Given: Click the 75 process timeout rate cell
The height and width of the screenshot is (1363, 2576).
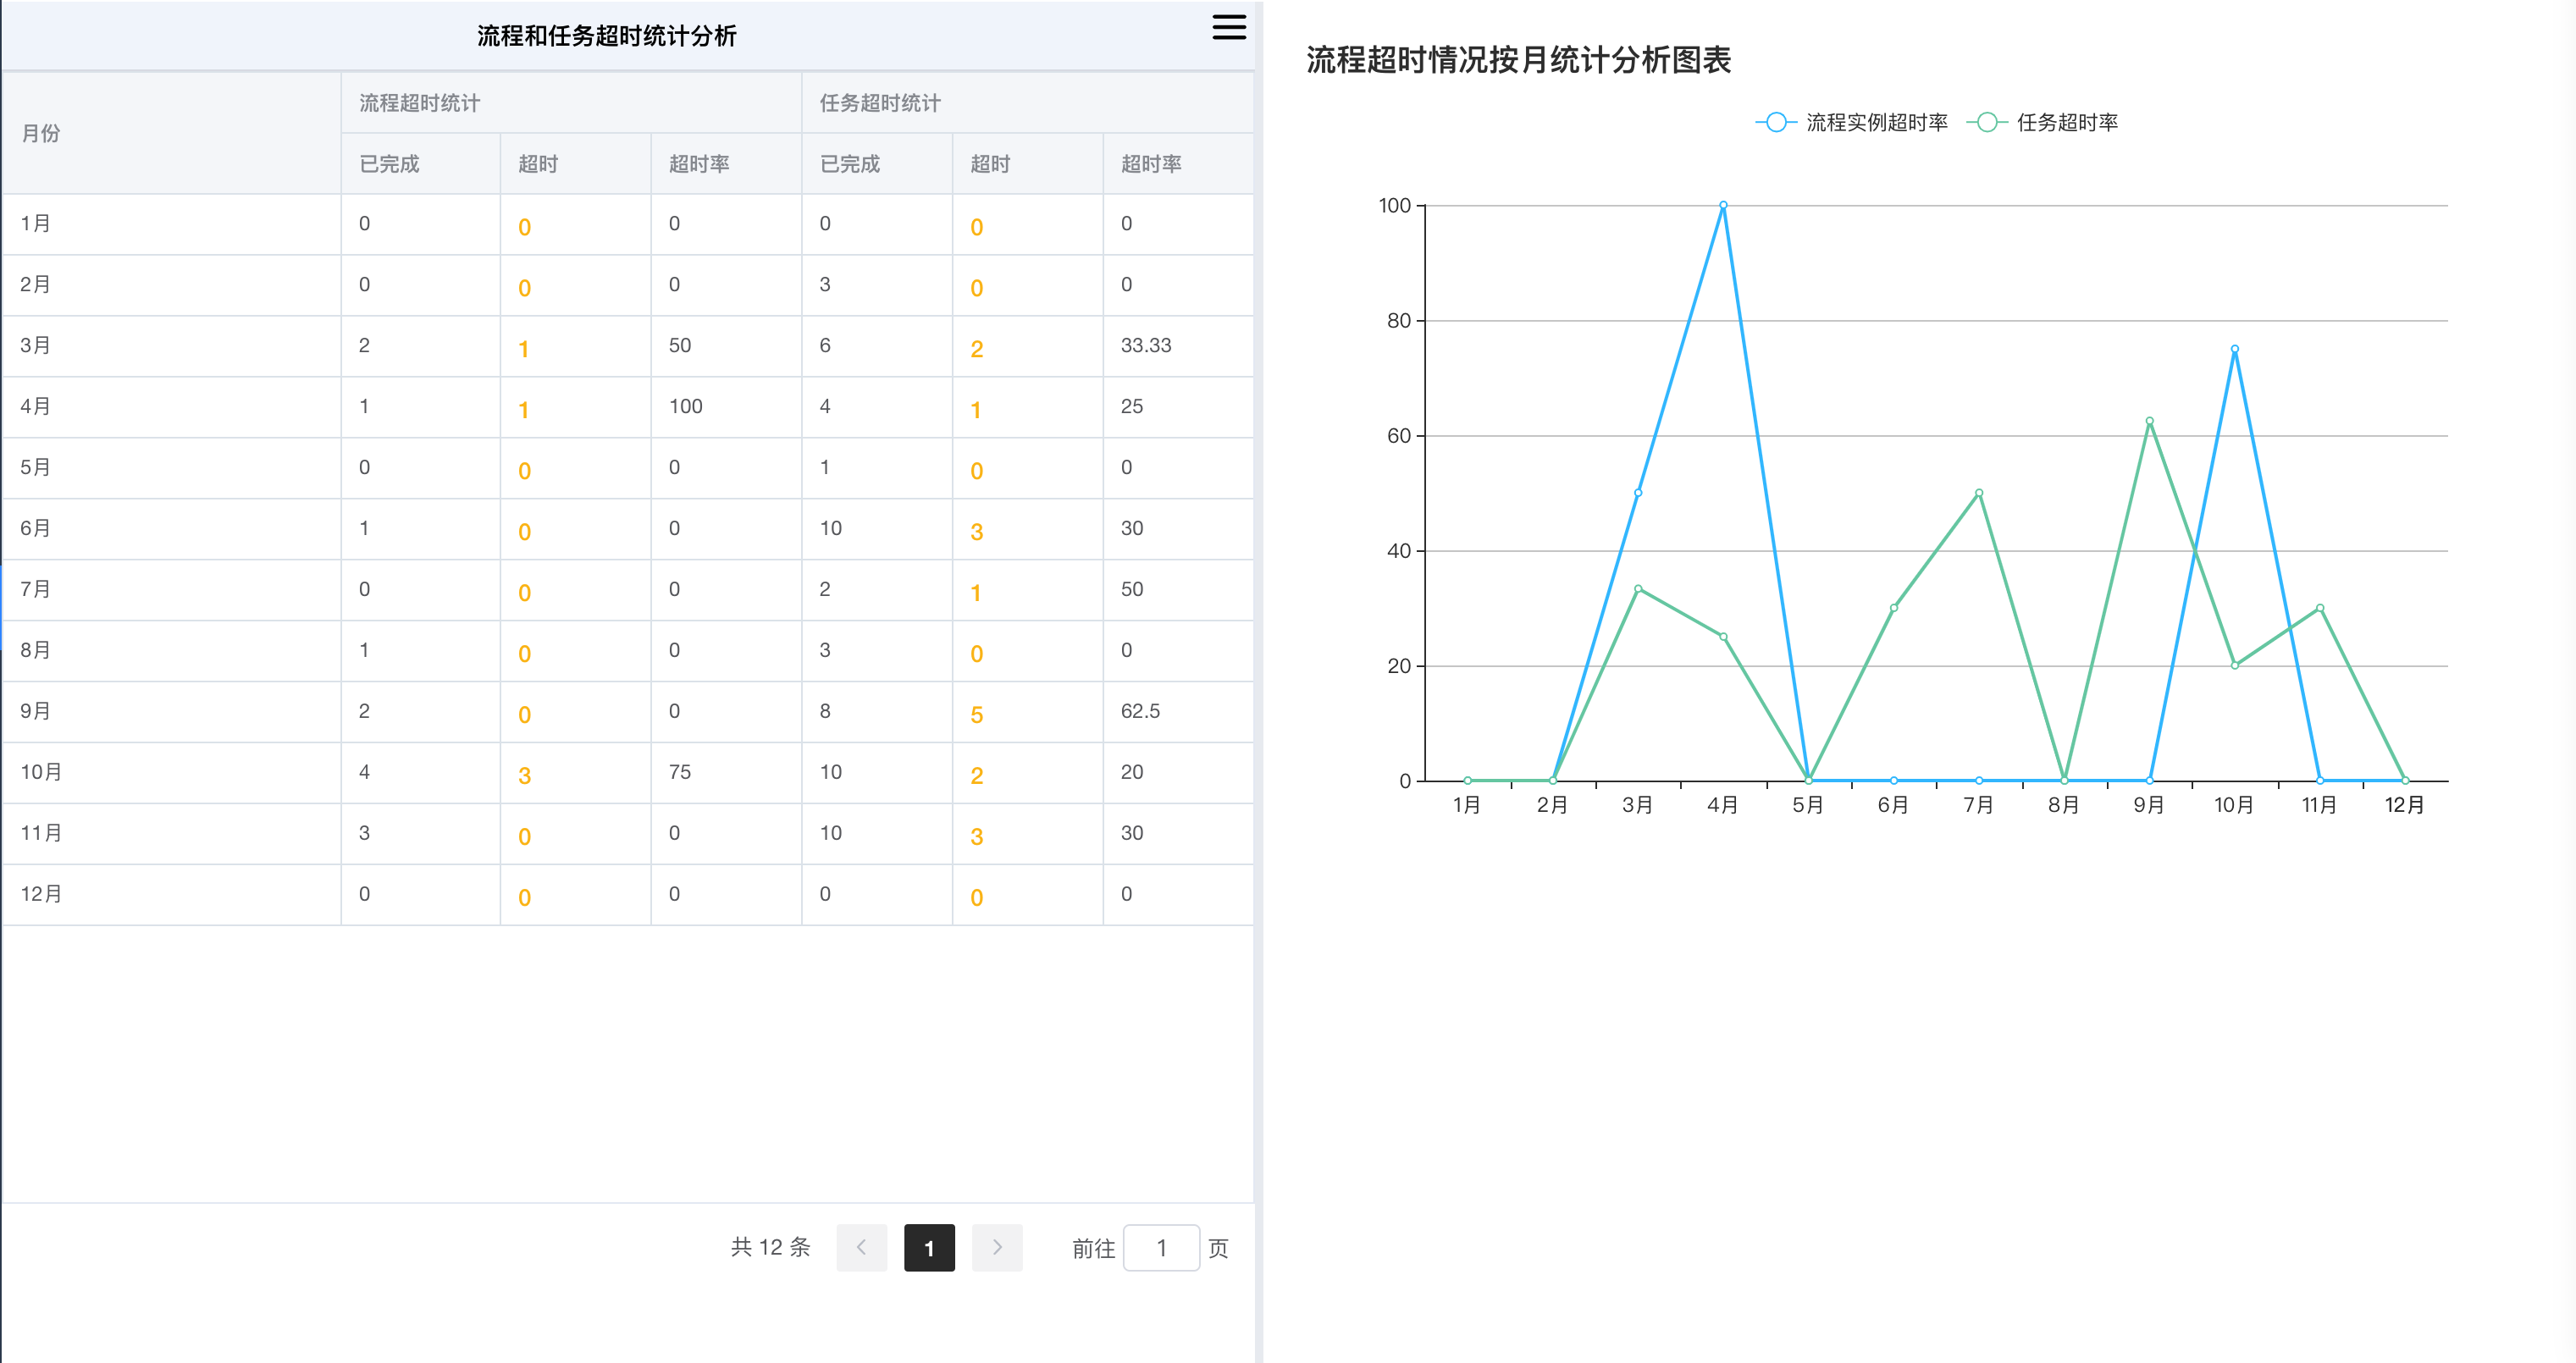Looking at the screenshot, I should 679,772.
